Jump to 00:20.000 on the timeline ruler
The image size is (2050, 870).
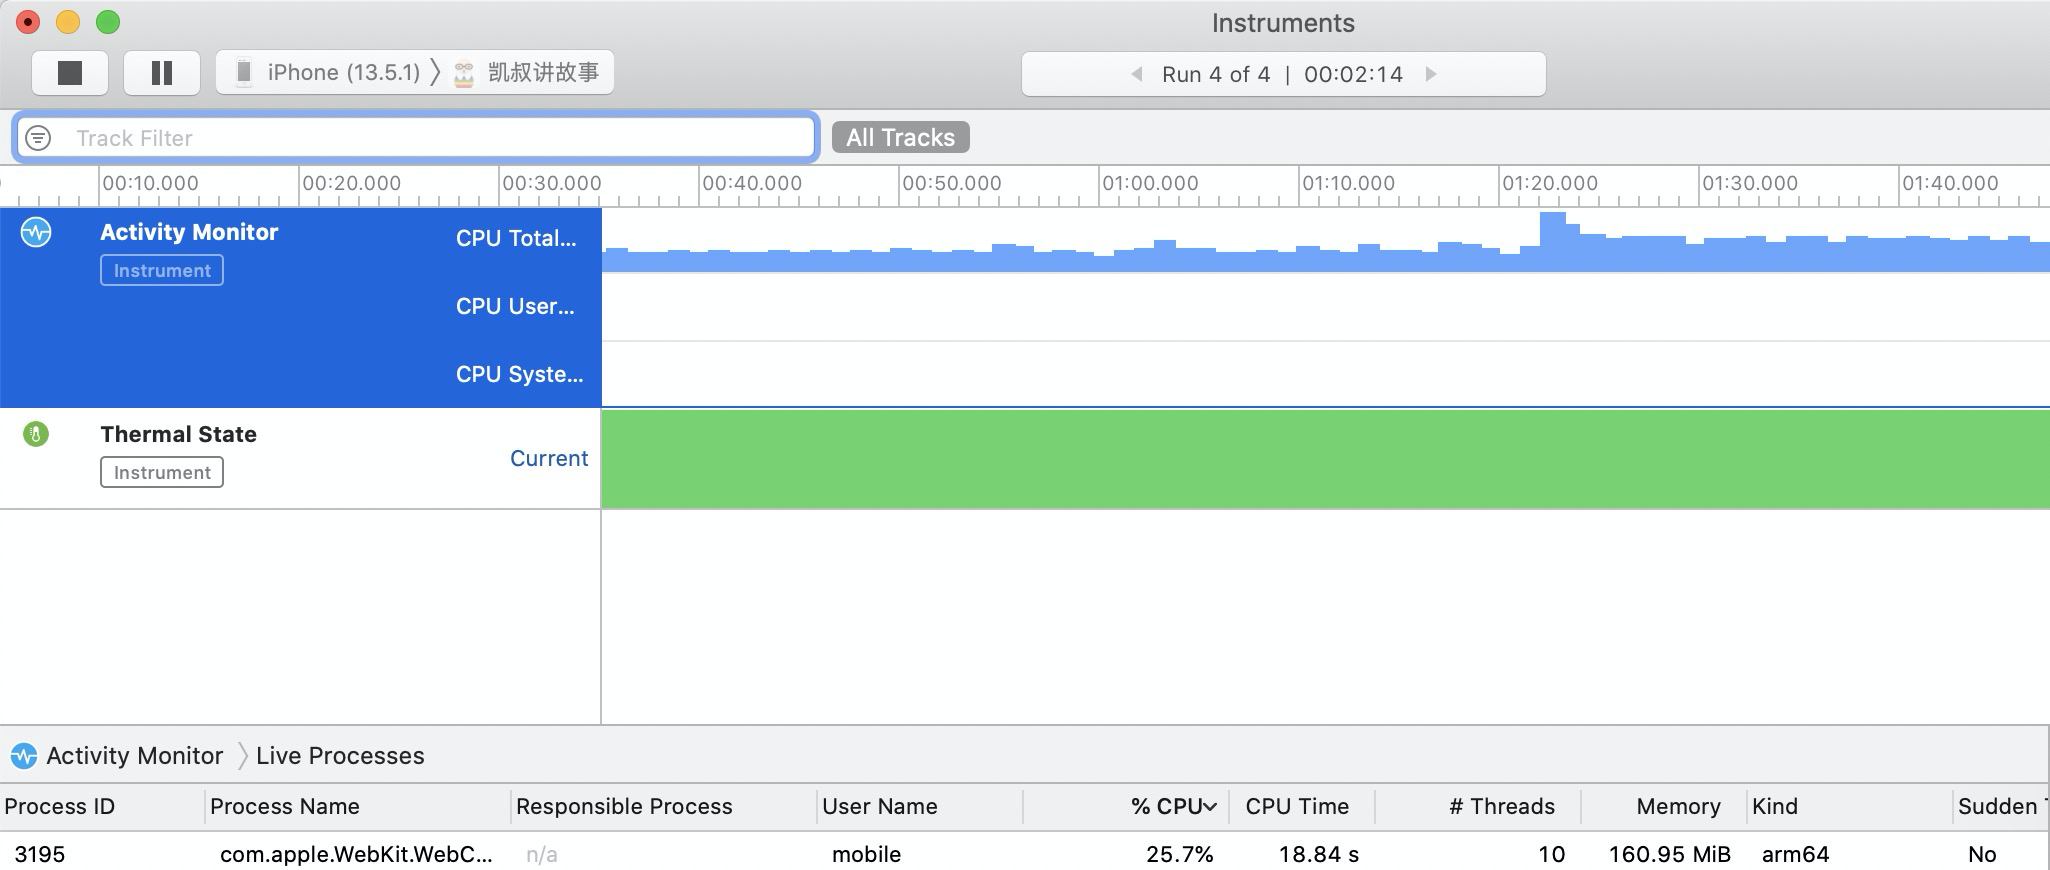351,183
